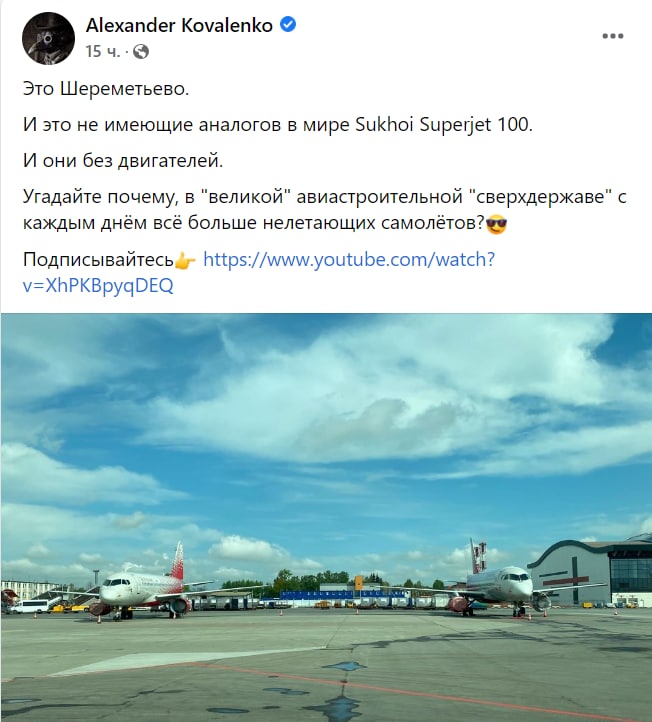Open the three-dot post options menu
The width and height of the screenshot is (652, 722).
(x=613, y=36)
